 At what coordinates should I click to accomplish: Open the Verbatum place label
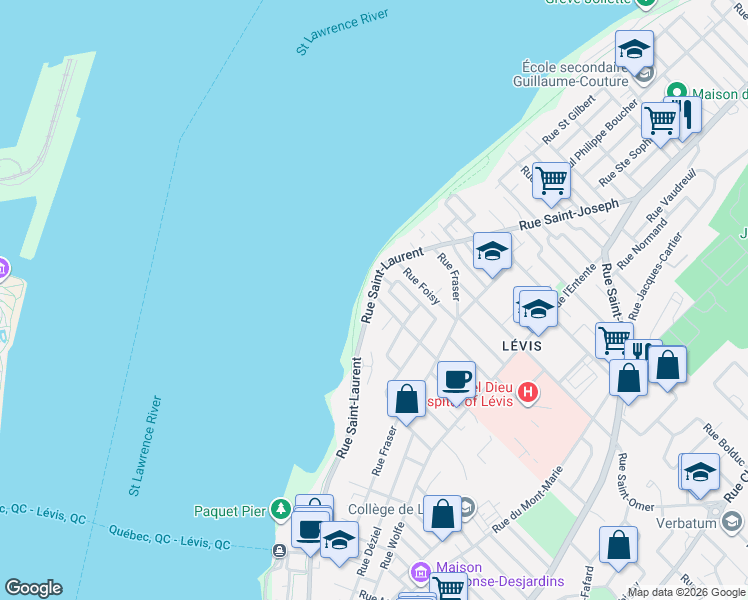point(686,523)
